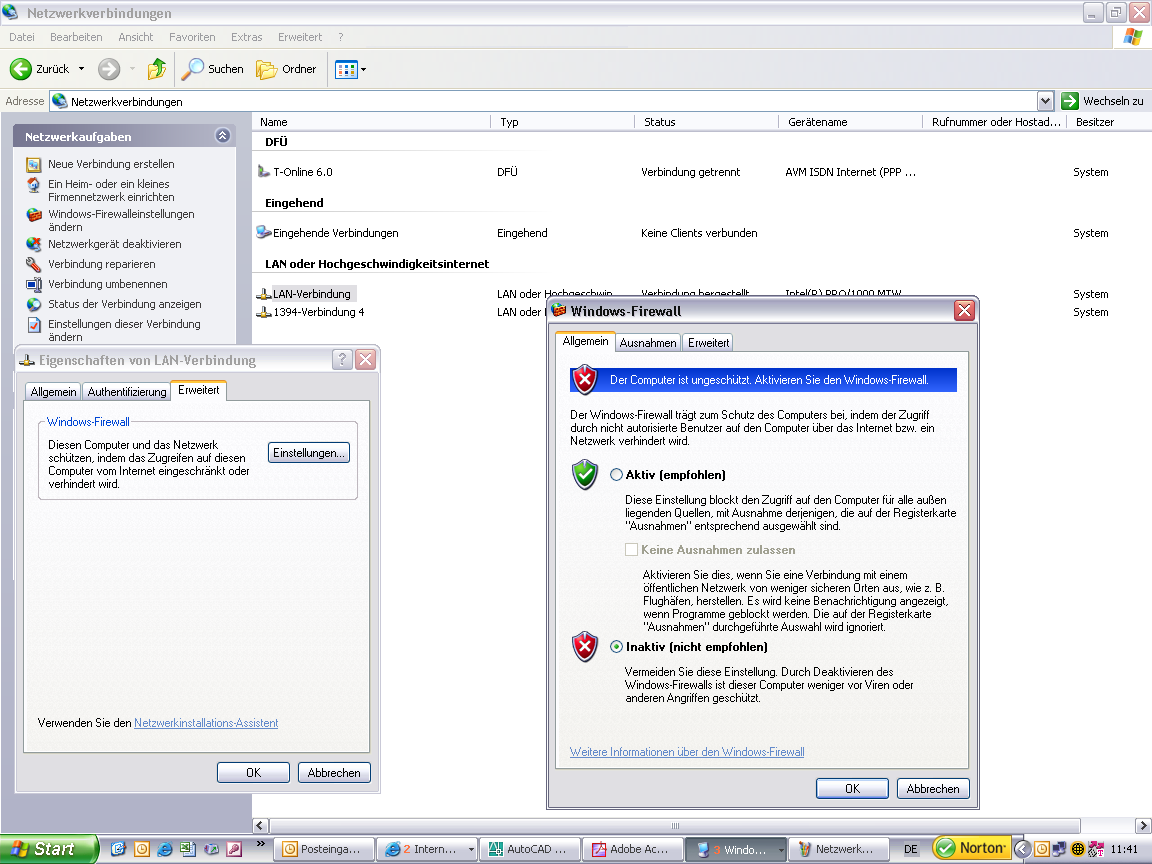This screenshot has width=1152, height=864.
Task: Go back with the Zurück arrow button
Action: [x=39, y=69]
